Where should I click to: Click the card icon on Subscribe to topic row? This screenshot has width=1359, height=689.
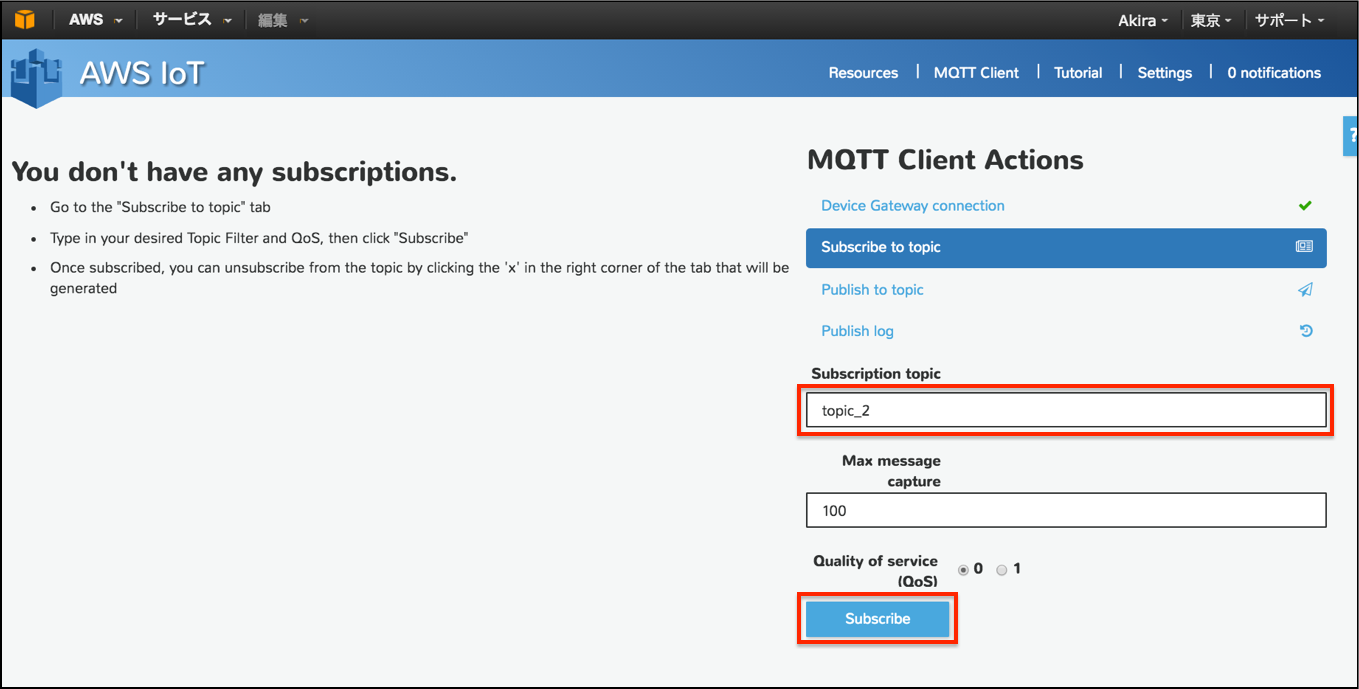[1303, 247]
